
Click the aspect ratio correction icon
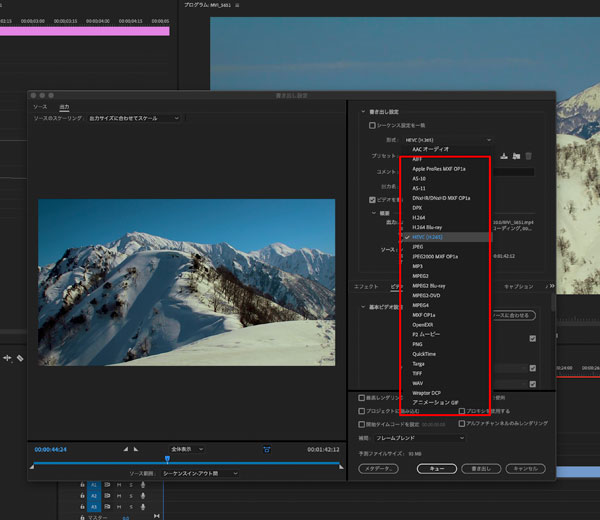pos(267,450)
